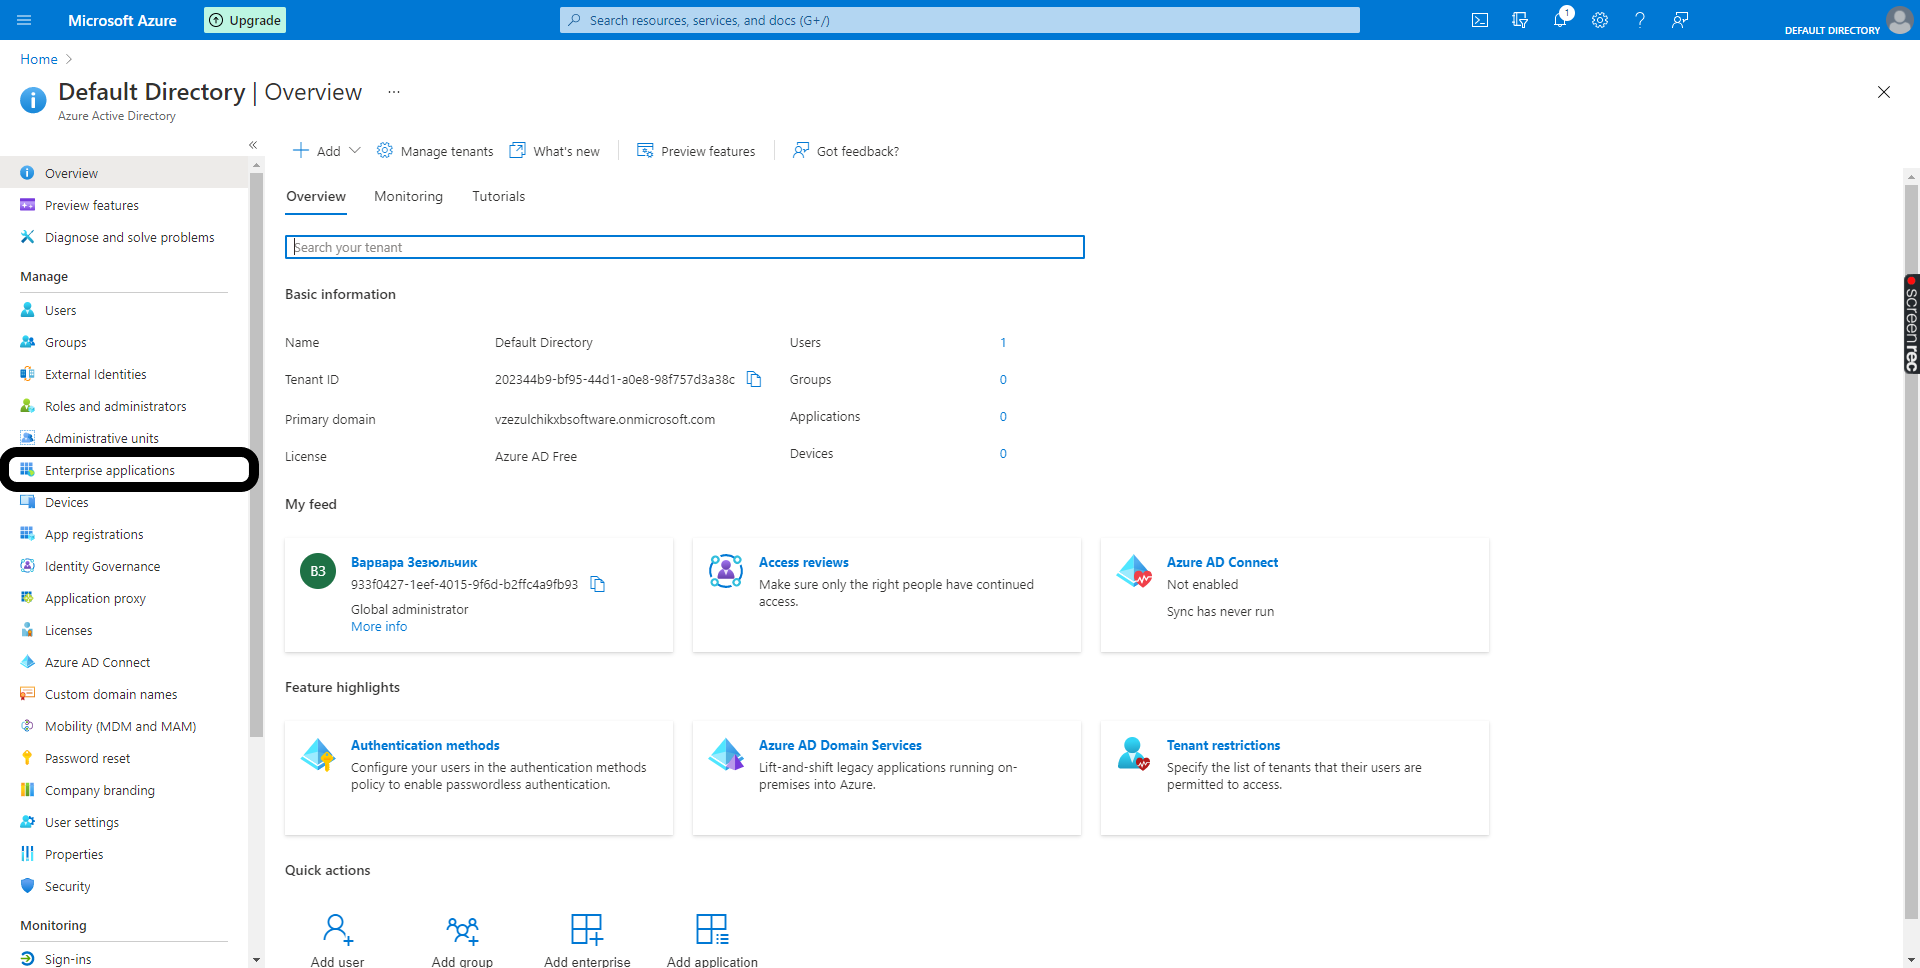Click Manage tenants in toolbar
Image resolution: width=1920 pixels, height=968 pixels.
[x=435, y=151]
